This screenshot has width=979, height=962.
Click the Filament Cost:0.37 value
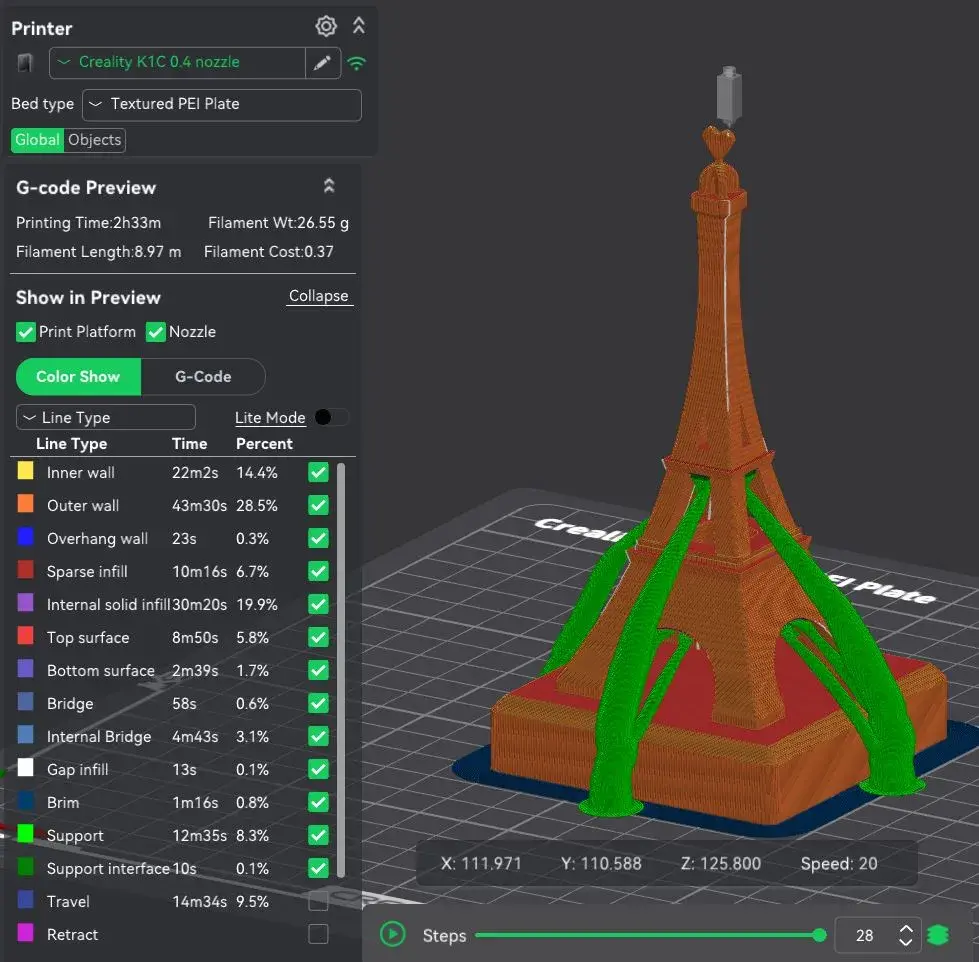(x=268, y=252)
